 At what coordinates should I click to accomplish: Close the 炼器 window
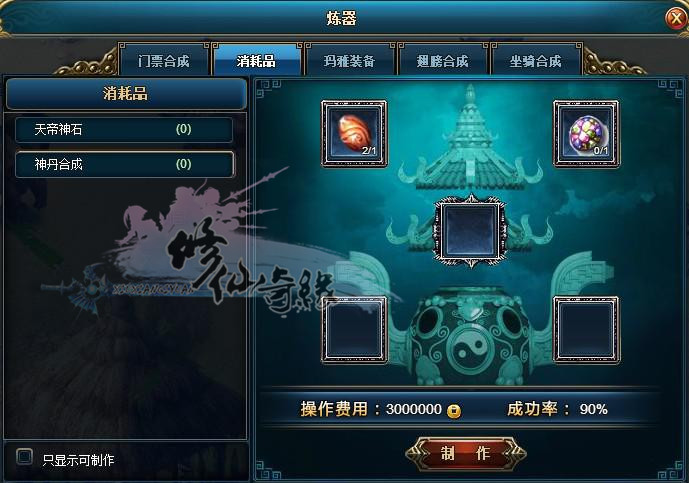[x=675, y=18]
